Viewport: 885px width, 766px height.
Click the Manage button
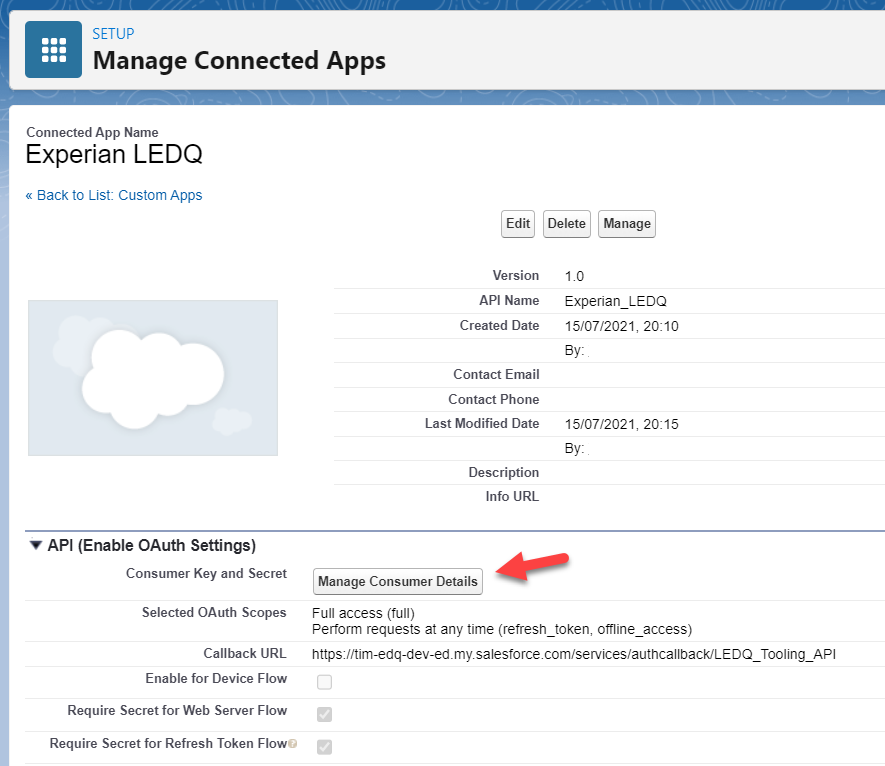click(x=626, y=224)
